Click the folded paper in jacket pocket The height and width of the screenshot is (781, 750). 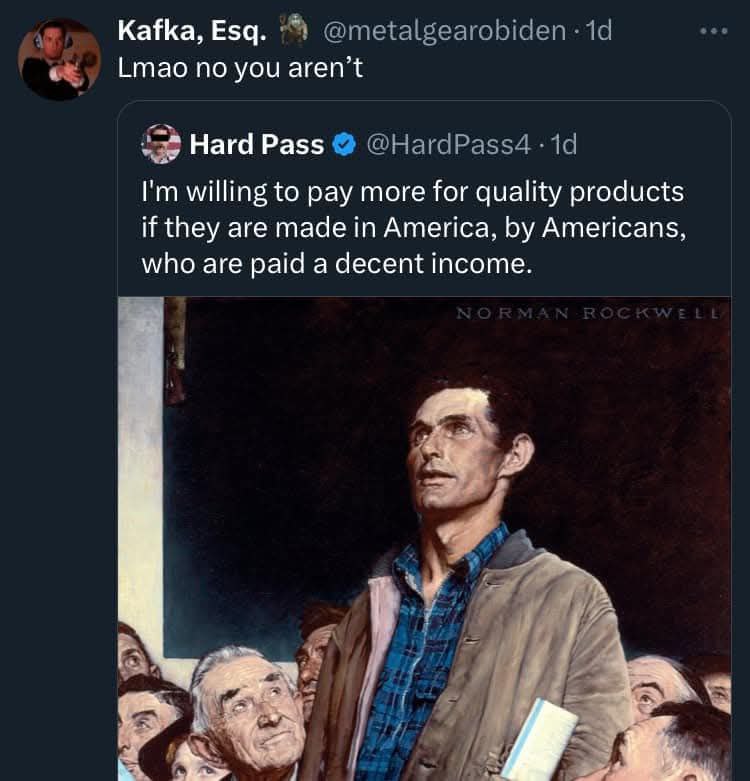tap(540, 738)
